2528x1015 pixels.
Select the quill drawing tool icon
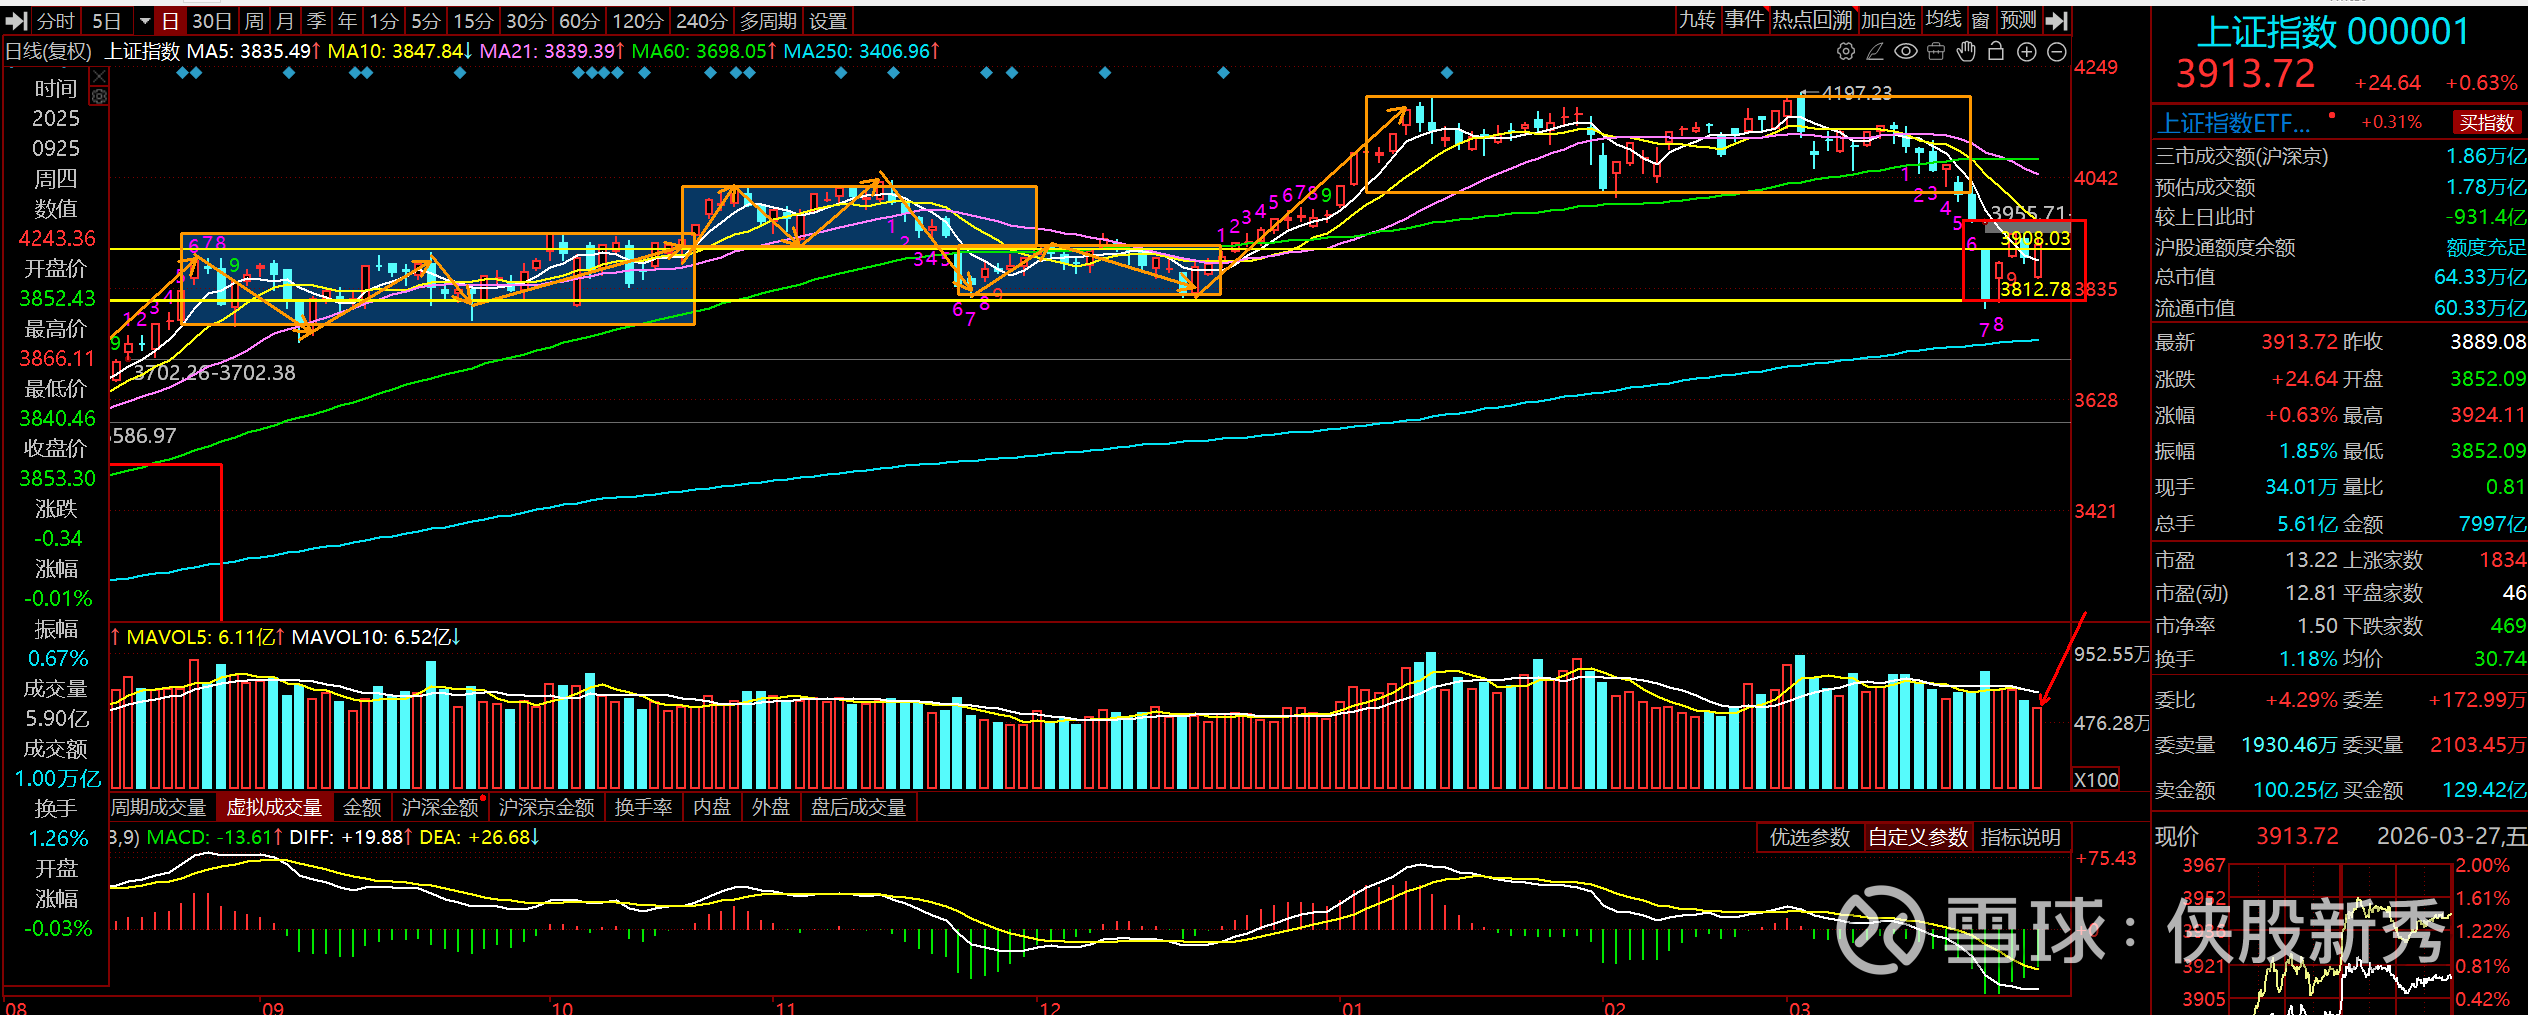tap(1876, 52)
